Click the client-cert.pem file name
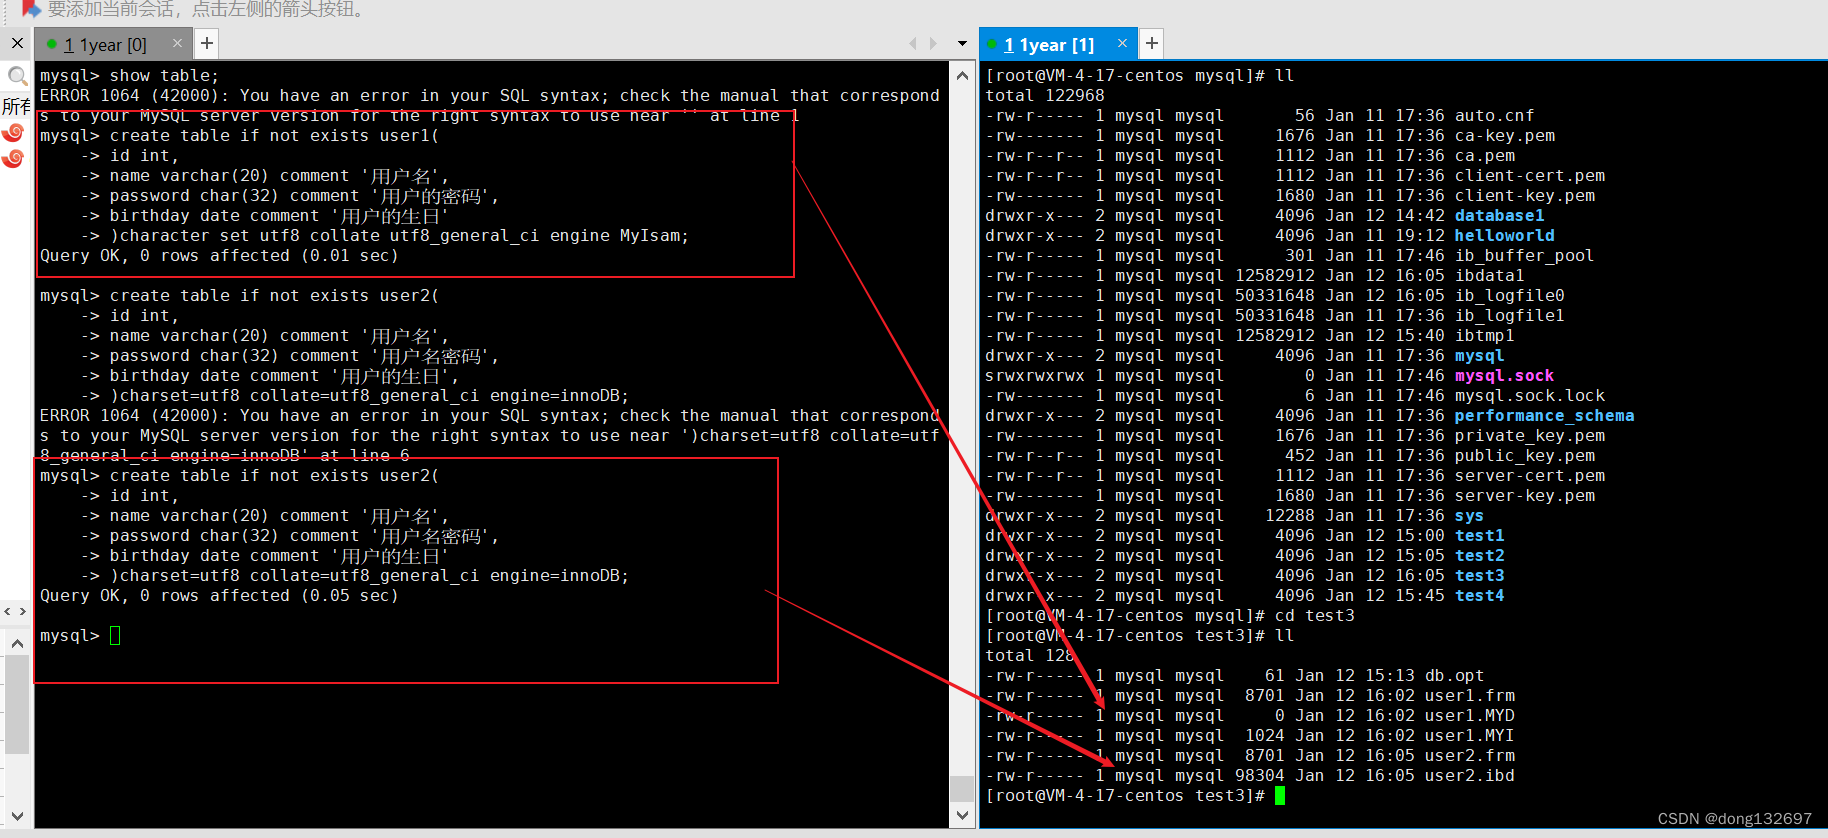Viewport: 1828px width, 838px height. 1529,176
